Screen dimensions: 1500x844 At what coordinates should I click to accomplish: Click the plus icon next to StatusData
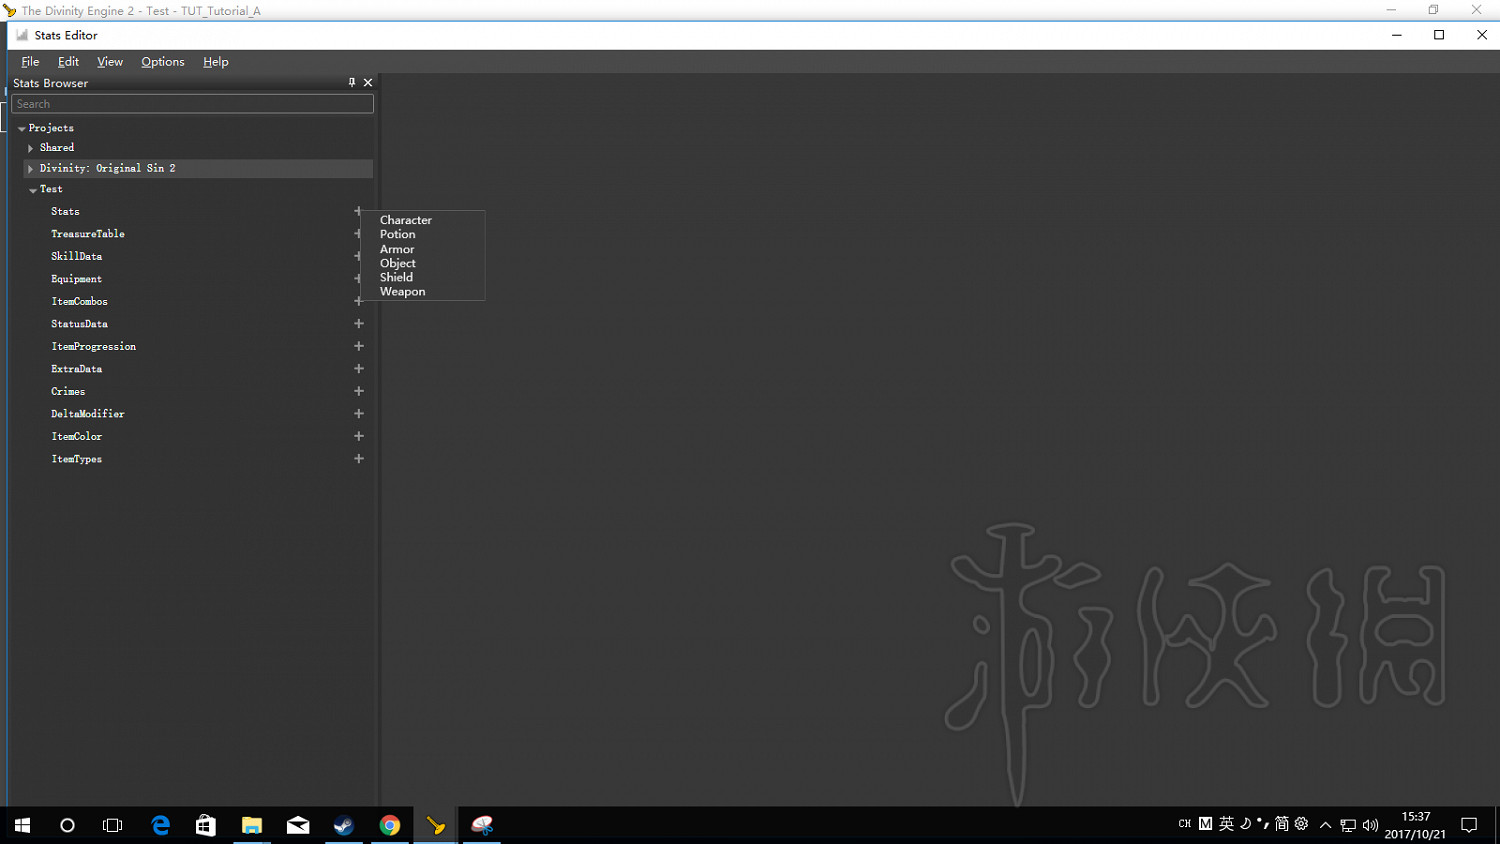tap(359, 324)
